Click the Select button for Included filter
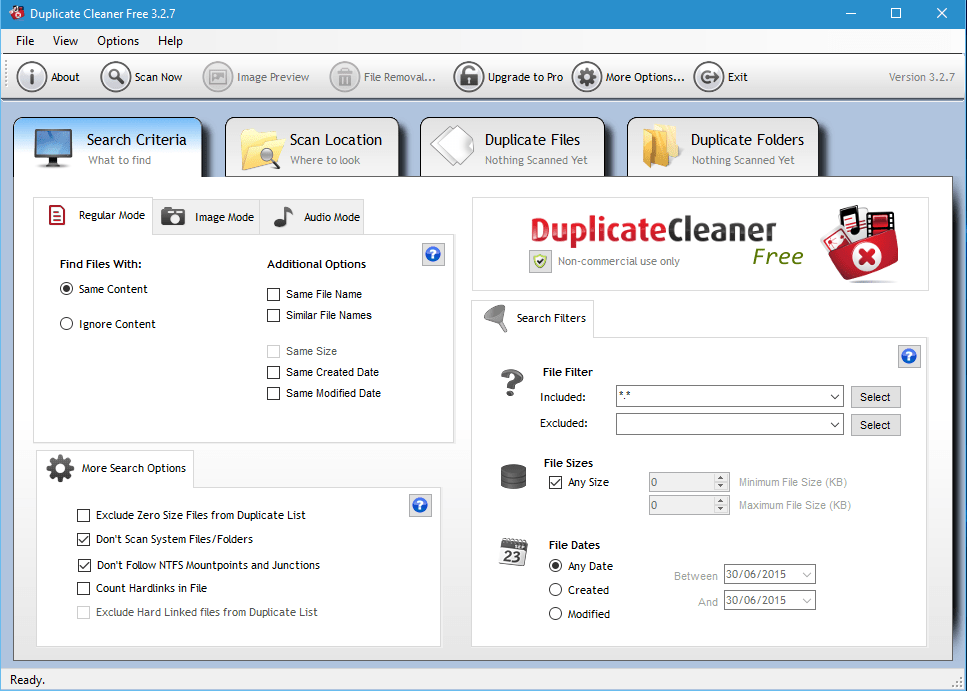Image resolution: width=967 pixels, height=691 pixels. 875,396
